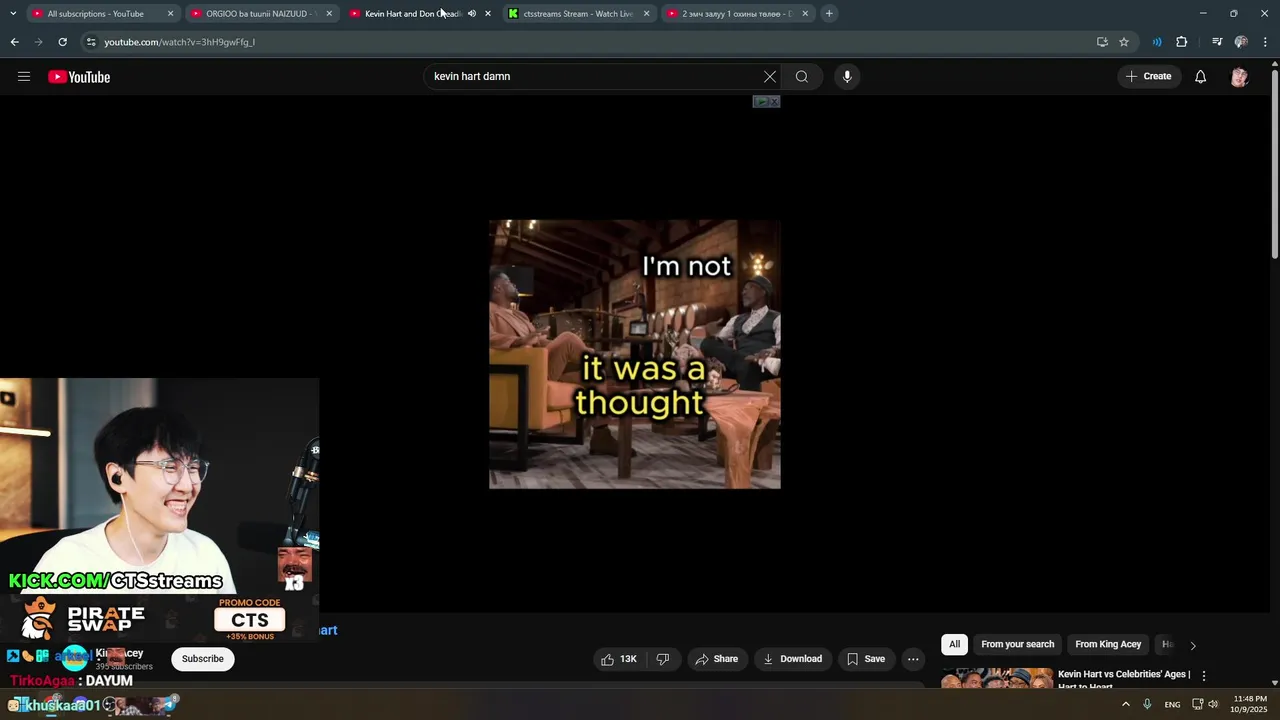Open a new browser tab
The width and height of the screenshot is (1280, 720).
829,14
